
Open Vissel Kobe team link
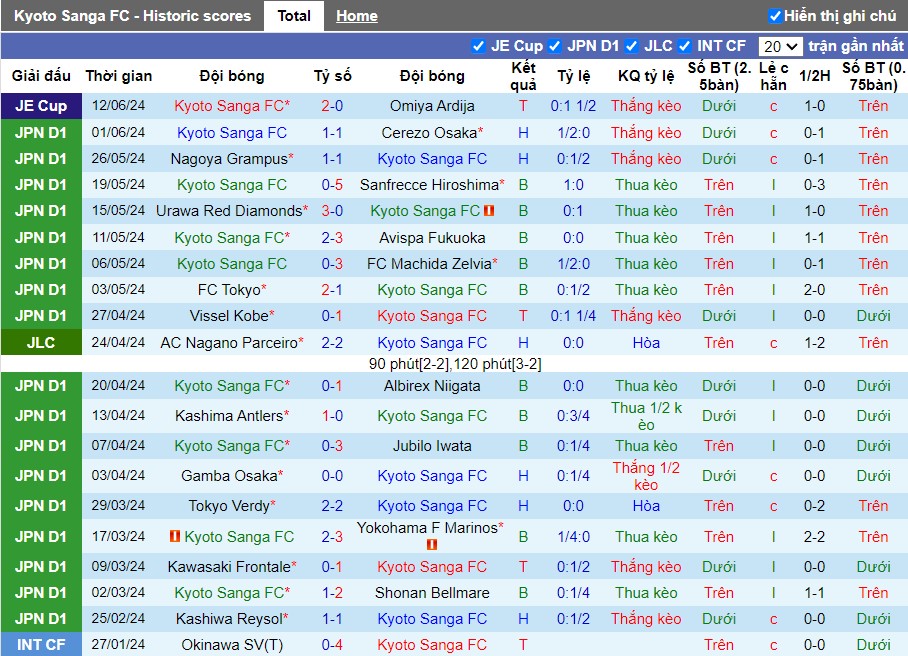click(229, 316)
